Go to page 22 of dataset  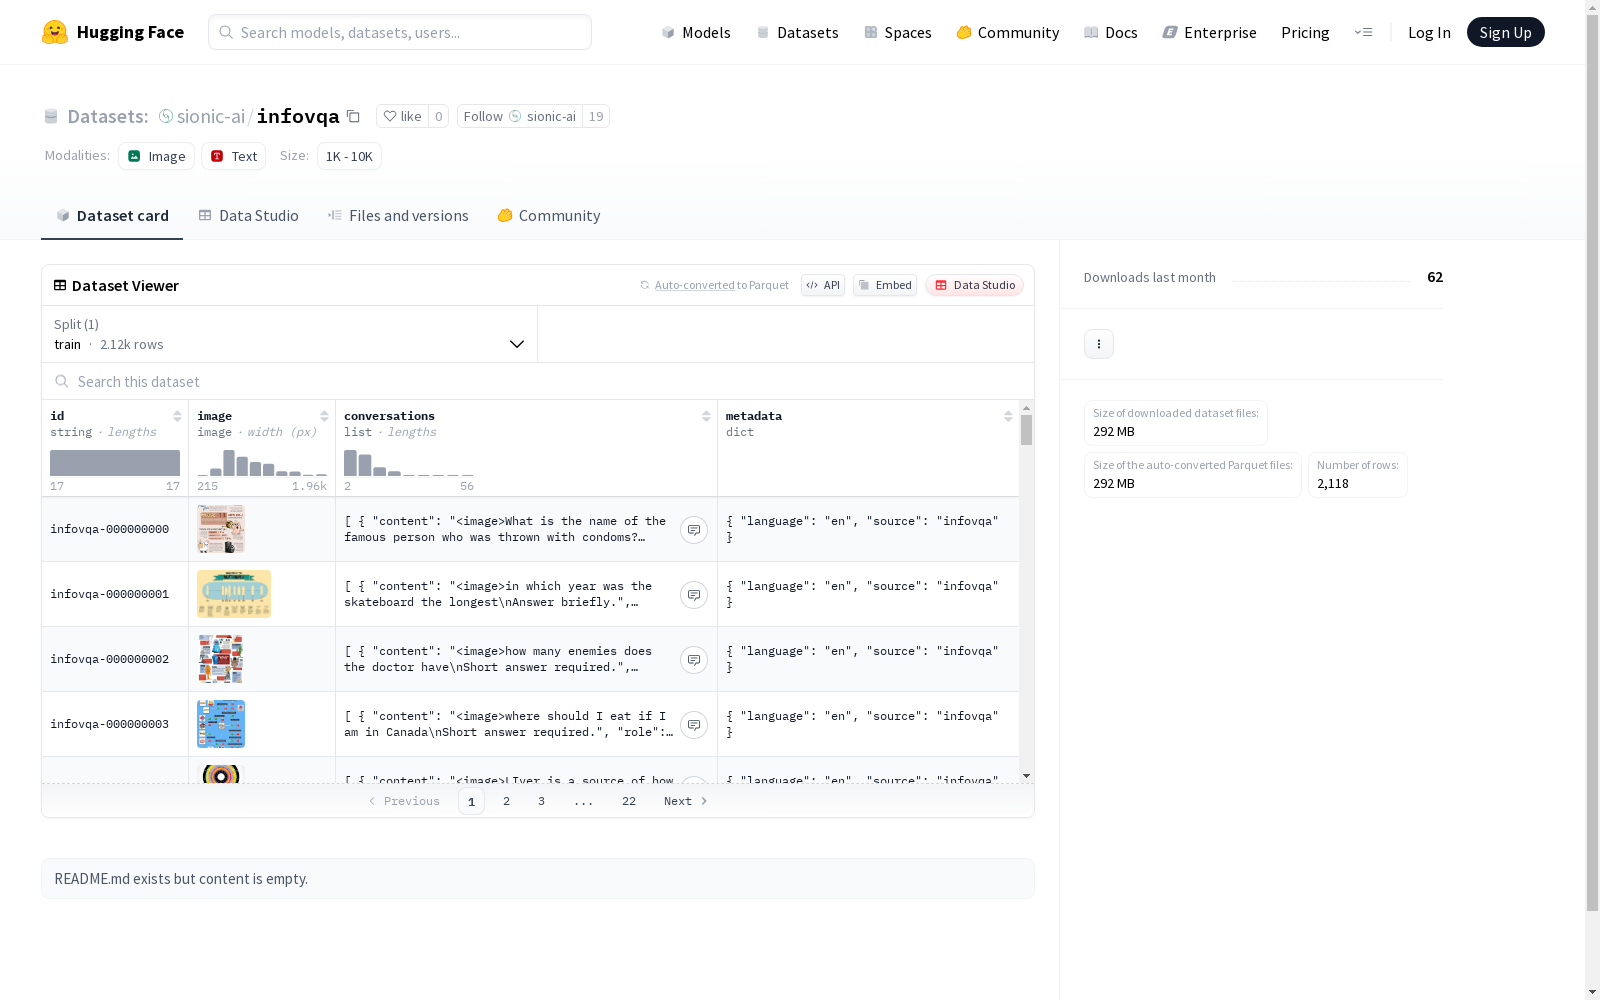click(x=629, y=801)
